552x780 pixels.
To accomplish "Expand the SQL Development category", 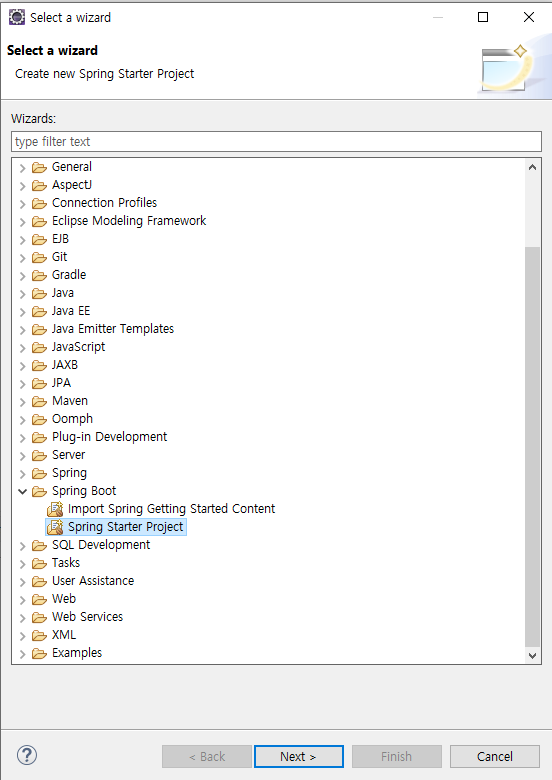I will [22, 546].
